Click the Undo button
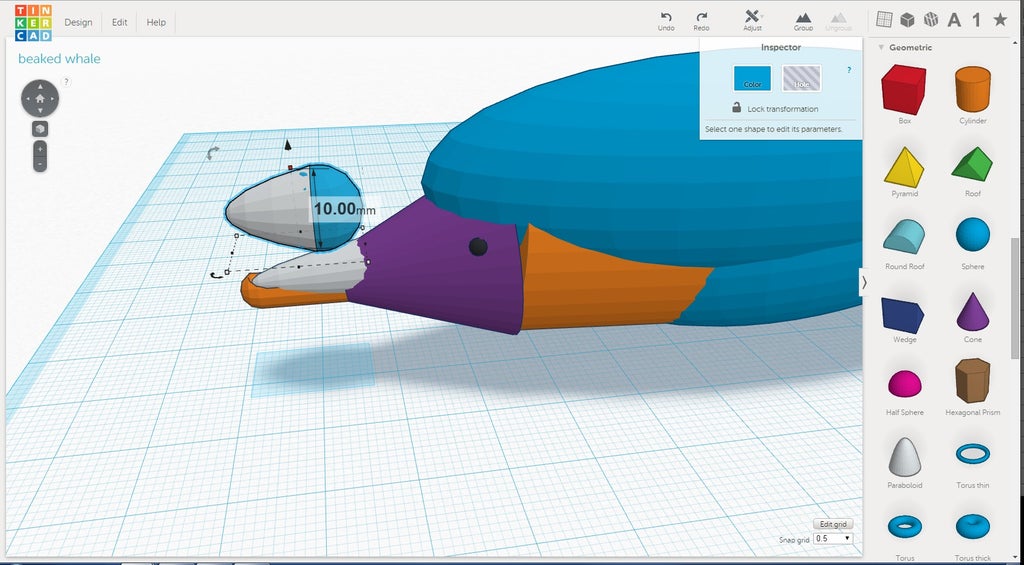Viewport: 1024px width, 565px height. pyautogui.click(x=666, y=22)
